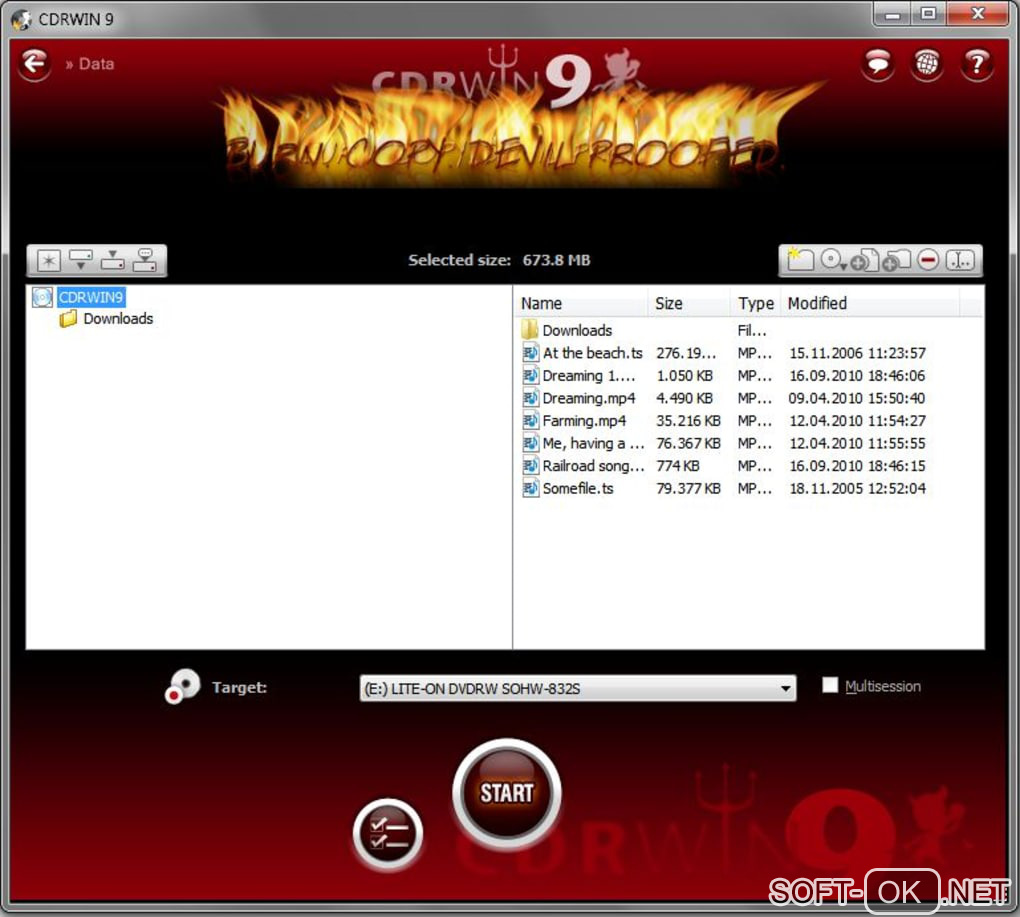This screenshot has width=1020, height=917.
Task: Sort by the Name column header
Action: point(583,303)
